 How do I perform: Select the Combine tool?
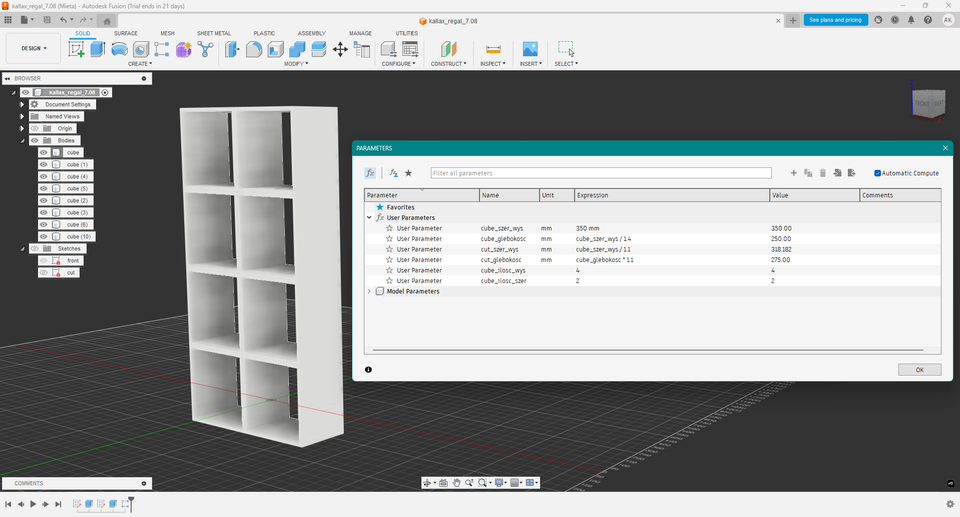coord(297,50)
